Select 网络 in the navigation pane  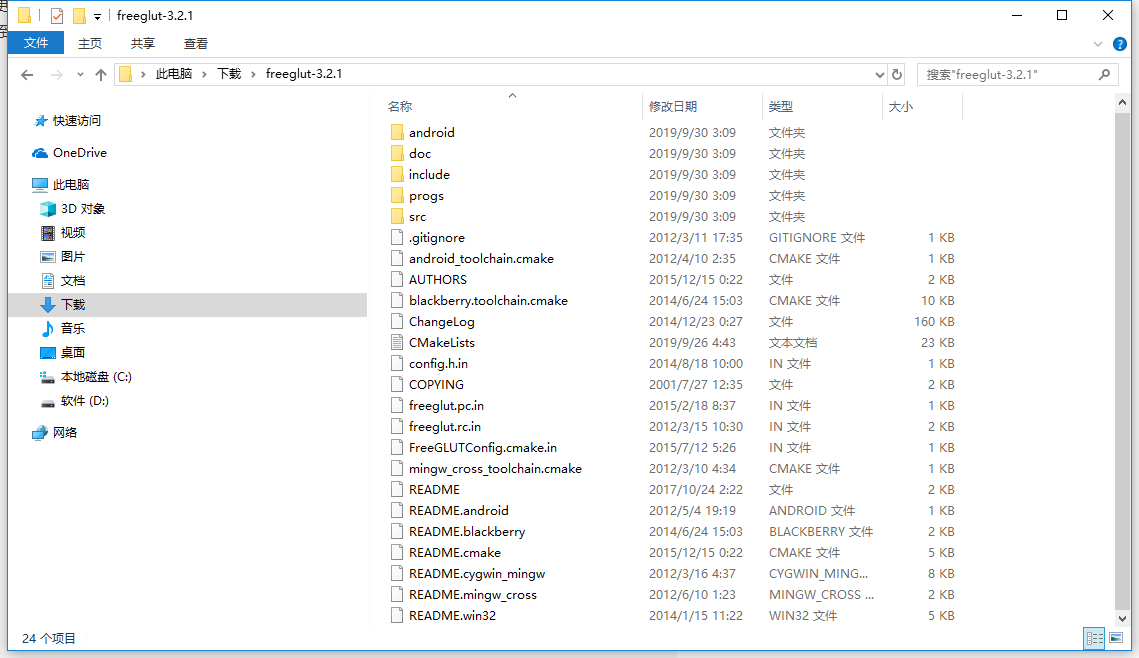[65, 432]
